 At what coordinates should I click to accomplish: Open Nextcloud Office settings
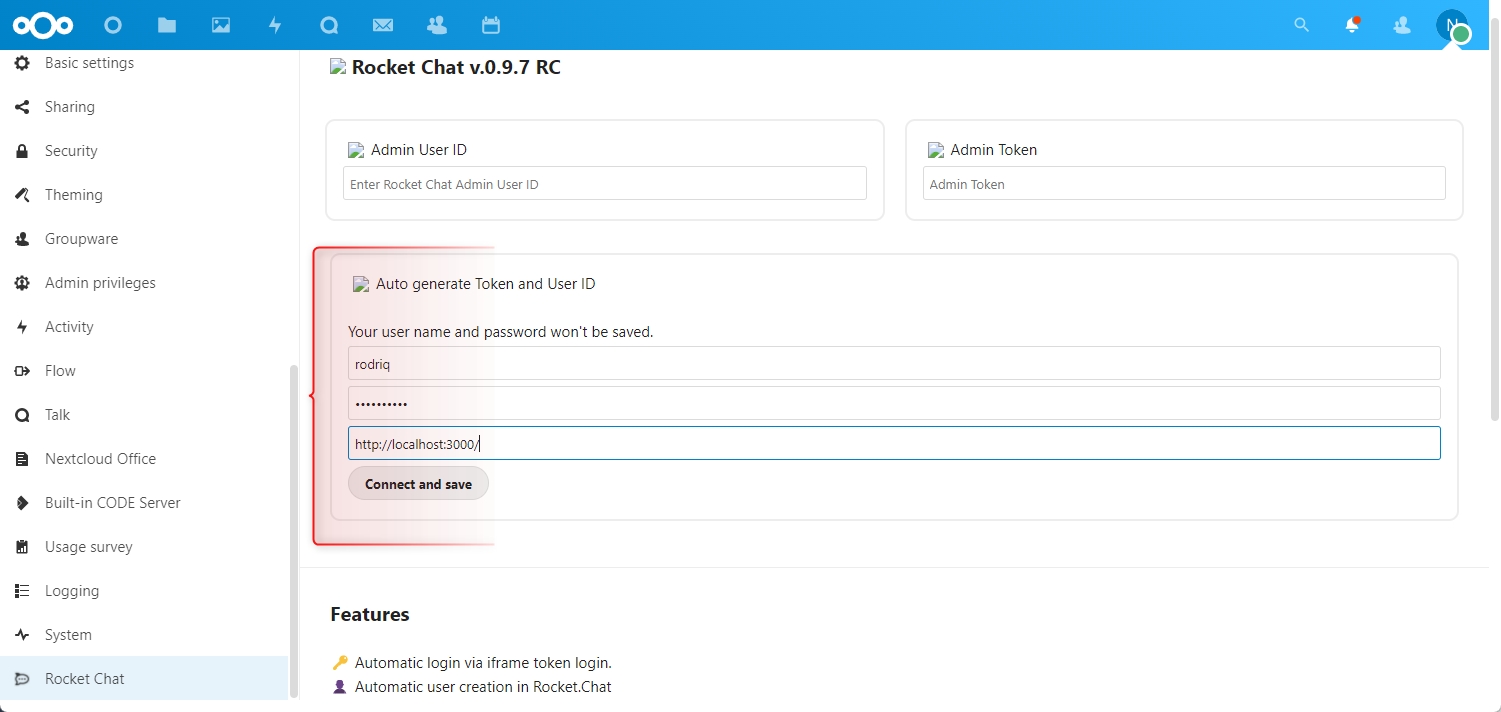point(100,459)
